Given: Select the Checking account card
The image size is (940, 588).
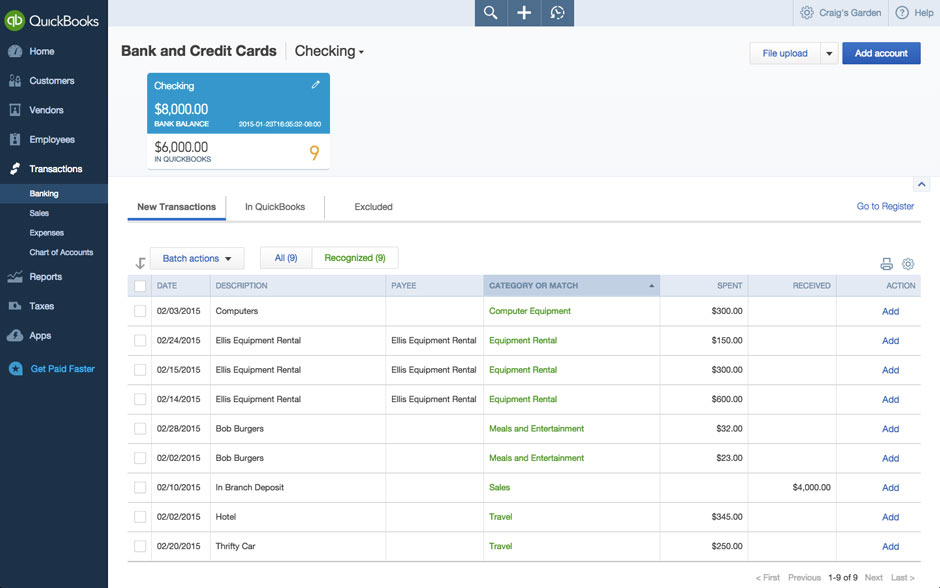Looking at the screenshot, I should point(238,121).
